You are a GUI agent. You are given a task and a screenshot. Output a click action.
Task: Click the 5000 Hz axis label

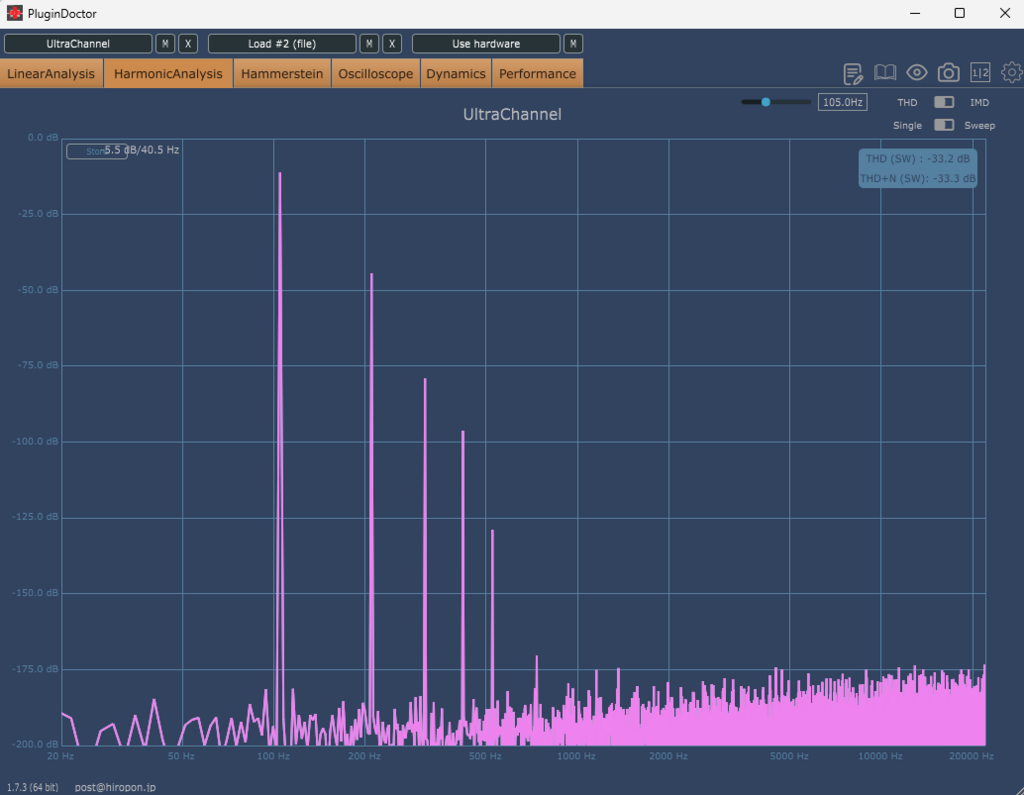(x=789, y=756)
